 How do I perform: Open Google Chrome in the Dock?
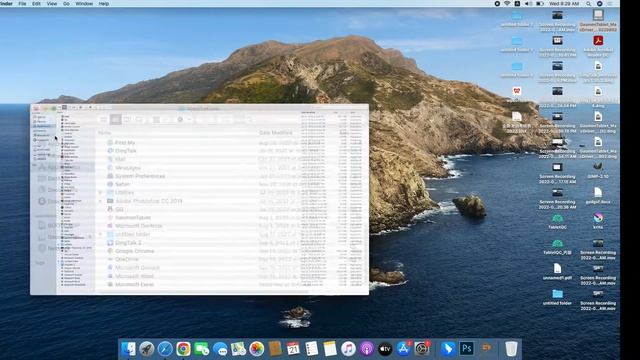coord(183,349)
